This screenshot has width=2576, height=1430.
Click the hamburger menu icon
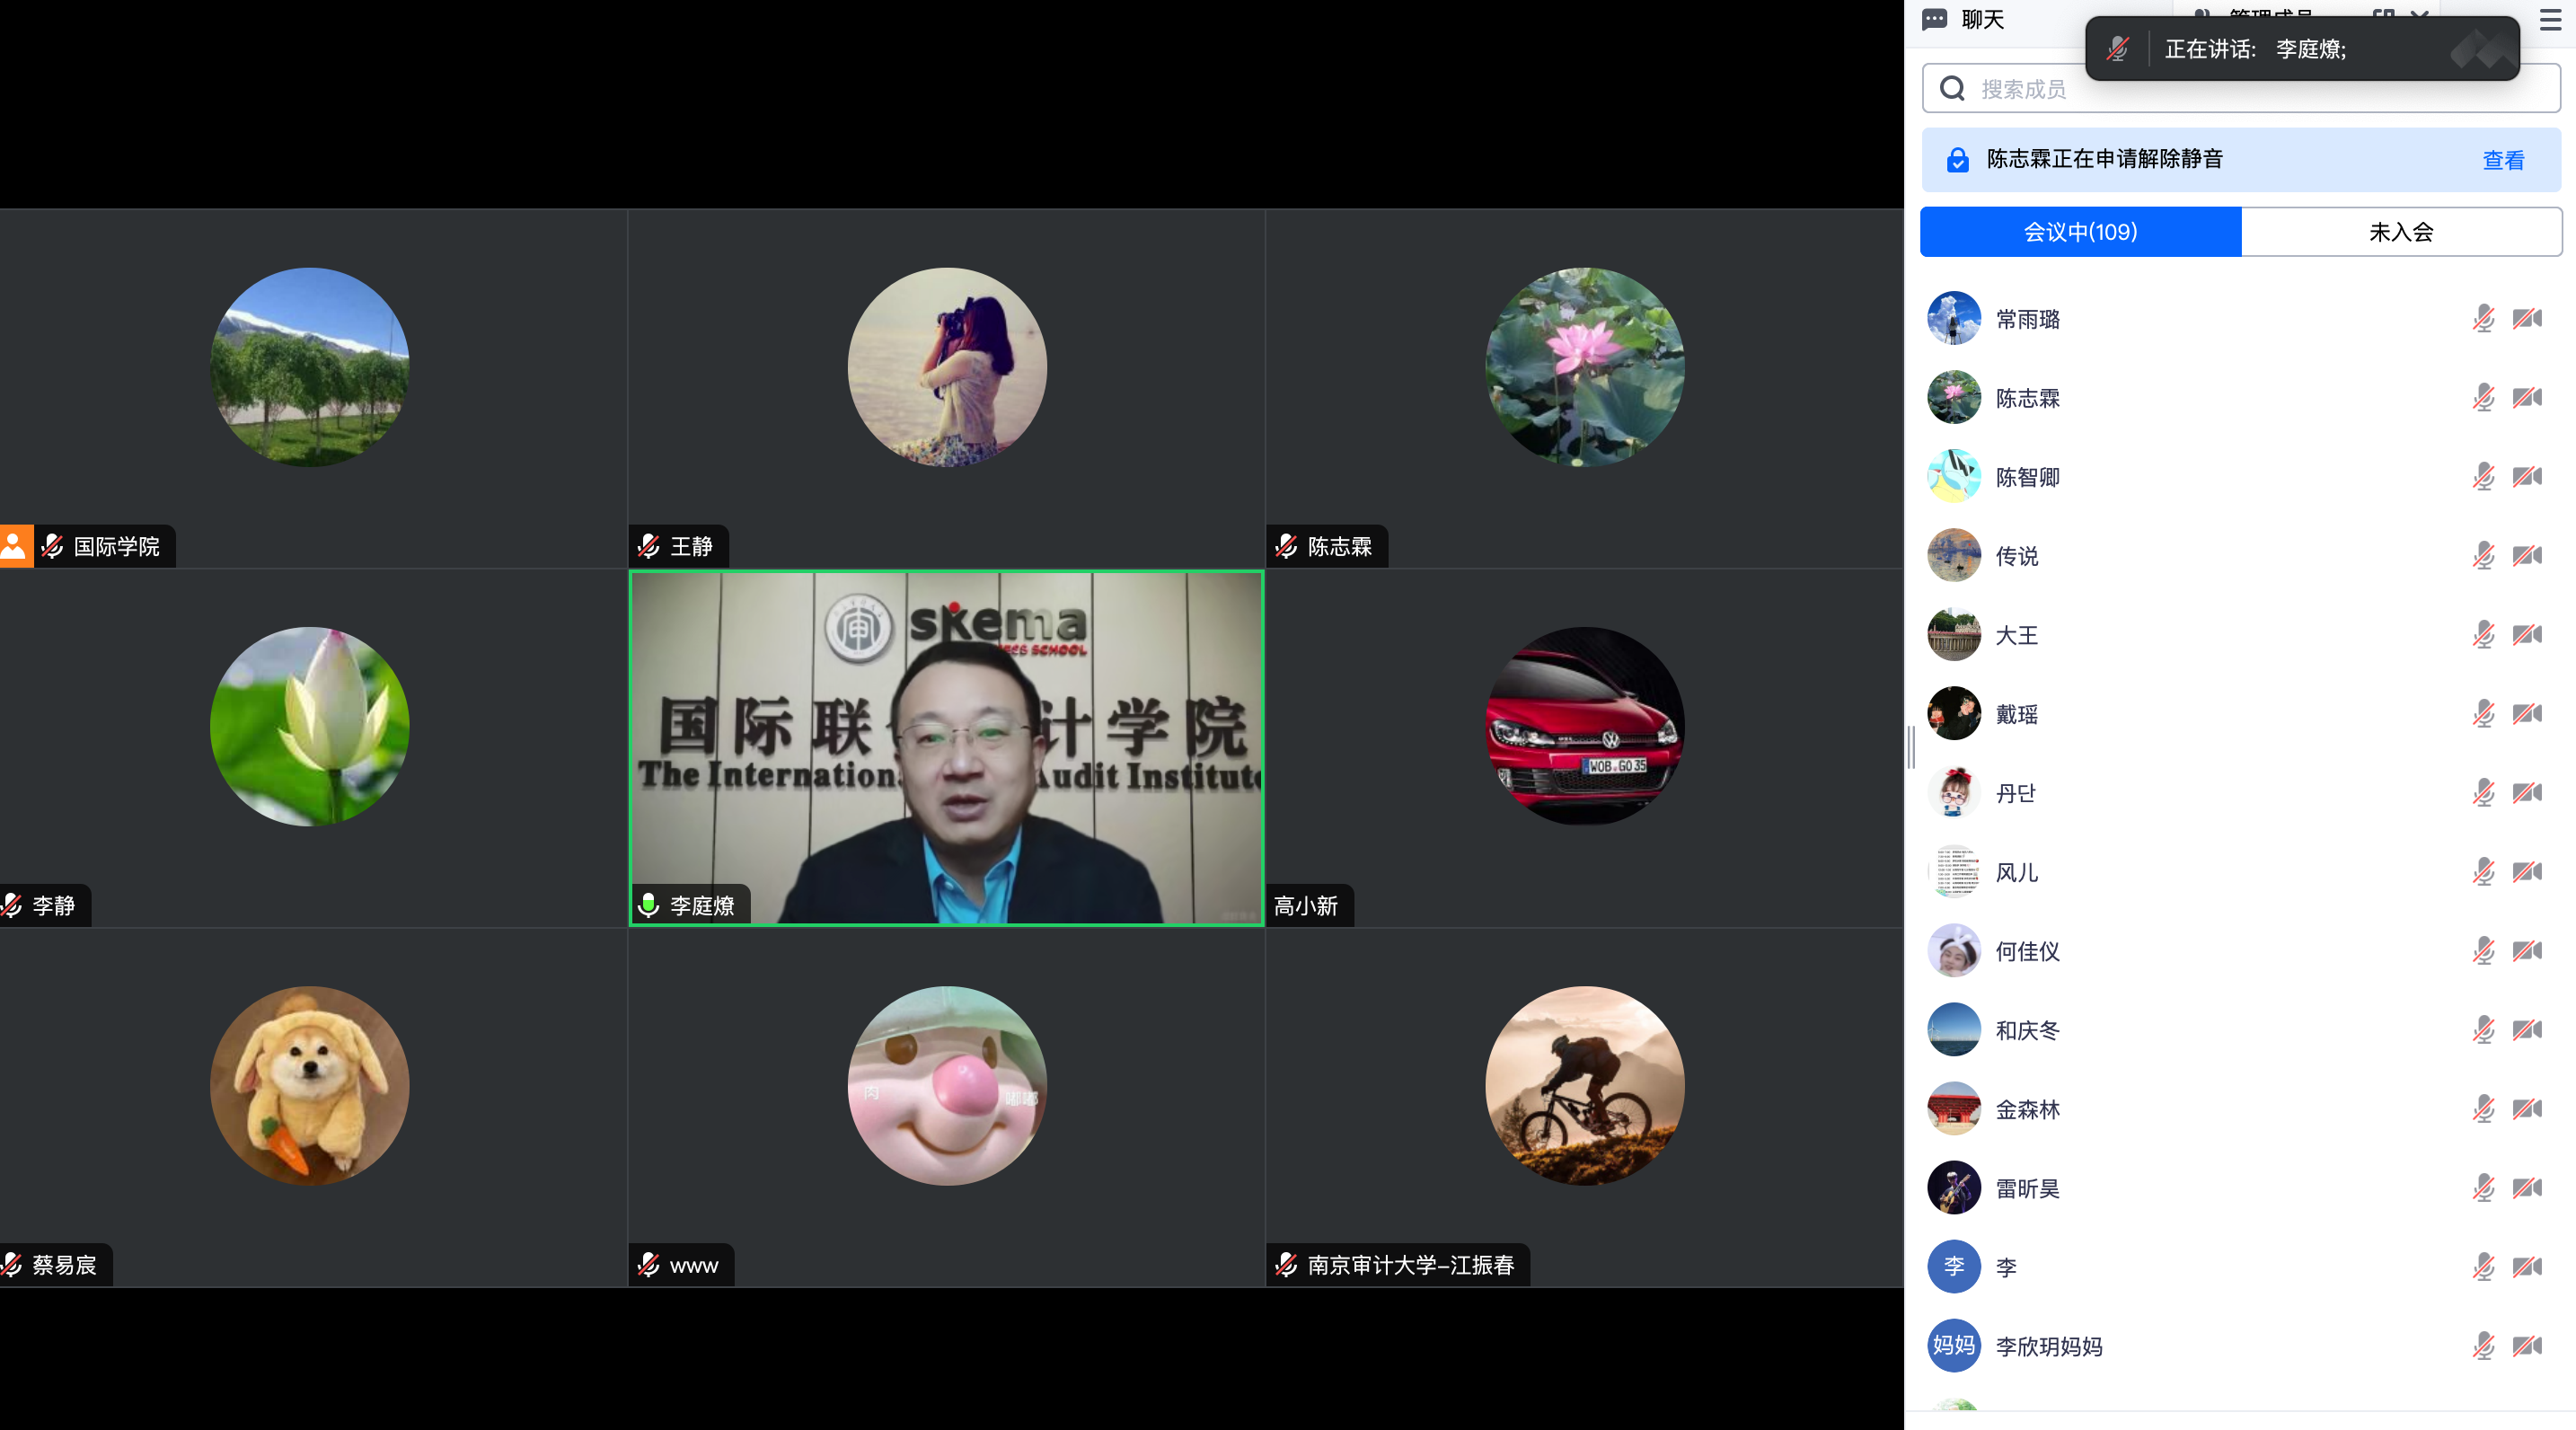point(2551,20)
